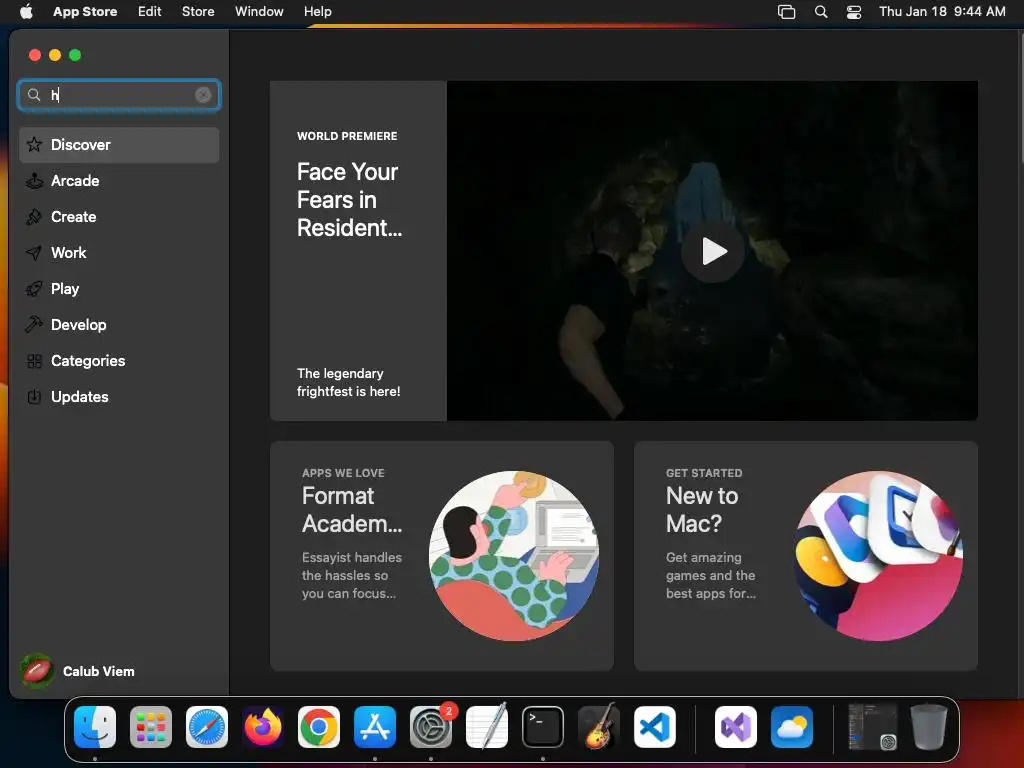
Task: Open the App Store menu
Action: click(85, 12)
